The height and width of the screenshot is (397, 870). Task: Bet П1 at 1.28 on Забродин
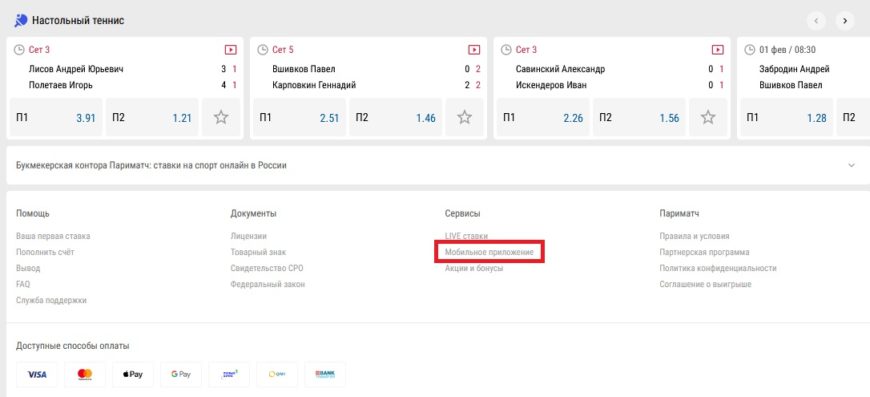tap(787, 118)
